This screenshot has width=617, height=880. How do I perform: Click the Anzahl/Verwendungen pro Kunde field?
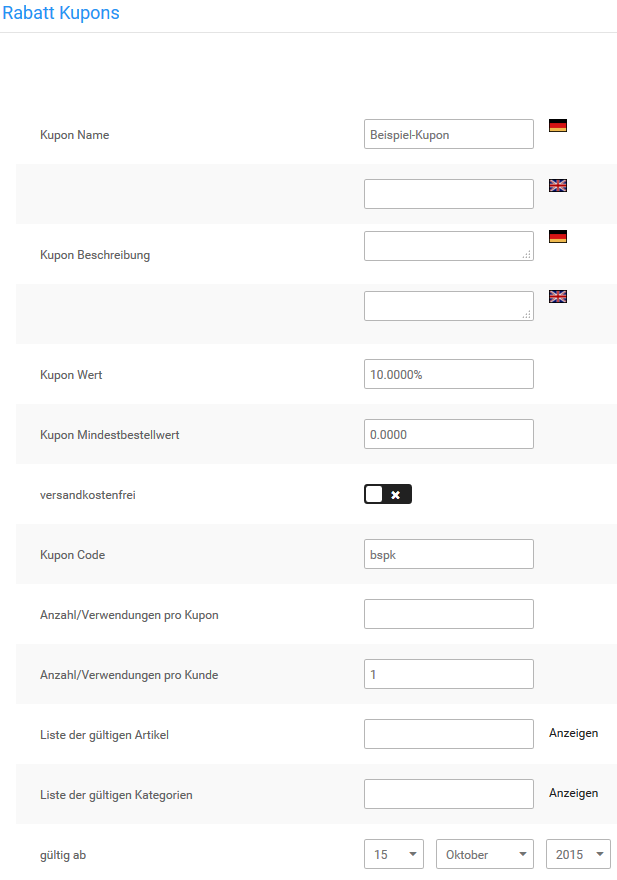(448, 673)
